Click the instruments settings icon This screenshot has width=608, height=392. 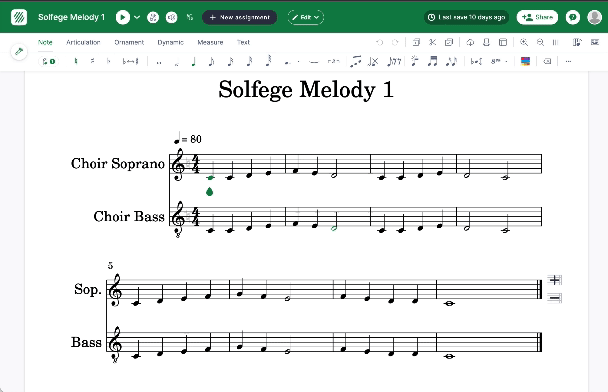(x=577, y=42)
